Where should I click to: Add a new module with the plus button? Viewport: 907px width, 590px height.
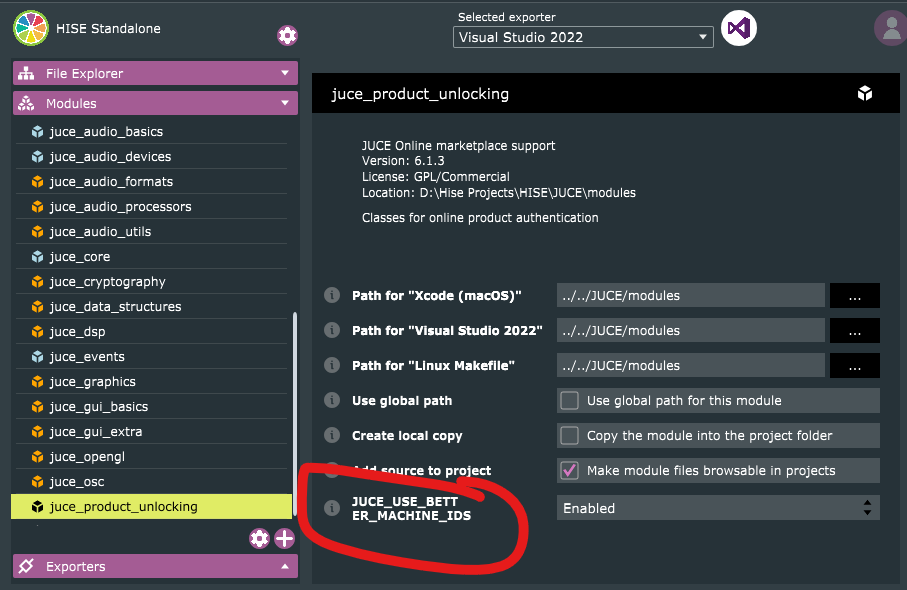point(284,539)
